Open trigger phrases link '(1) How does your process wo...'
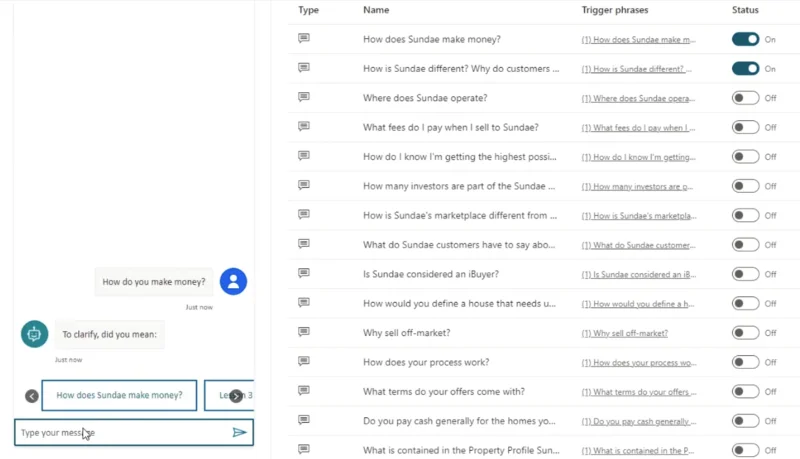 tap(639, 363)
